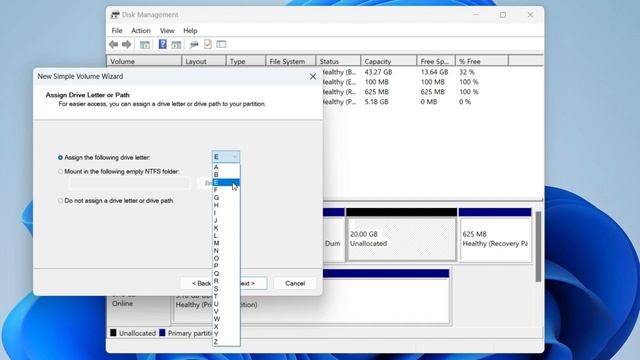The width and height of the screenshot is (640, 360).
Task: Choose drive letter Q from the list
Action: pos(226,273)
